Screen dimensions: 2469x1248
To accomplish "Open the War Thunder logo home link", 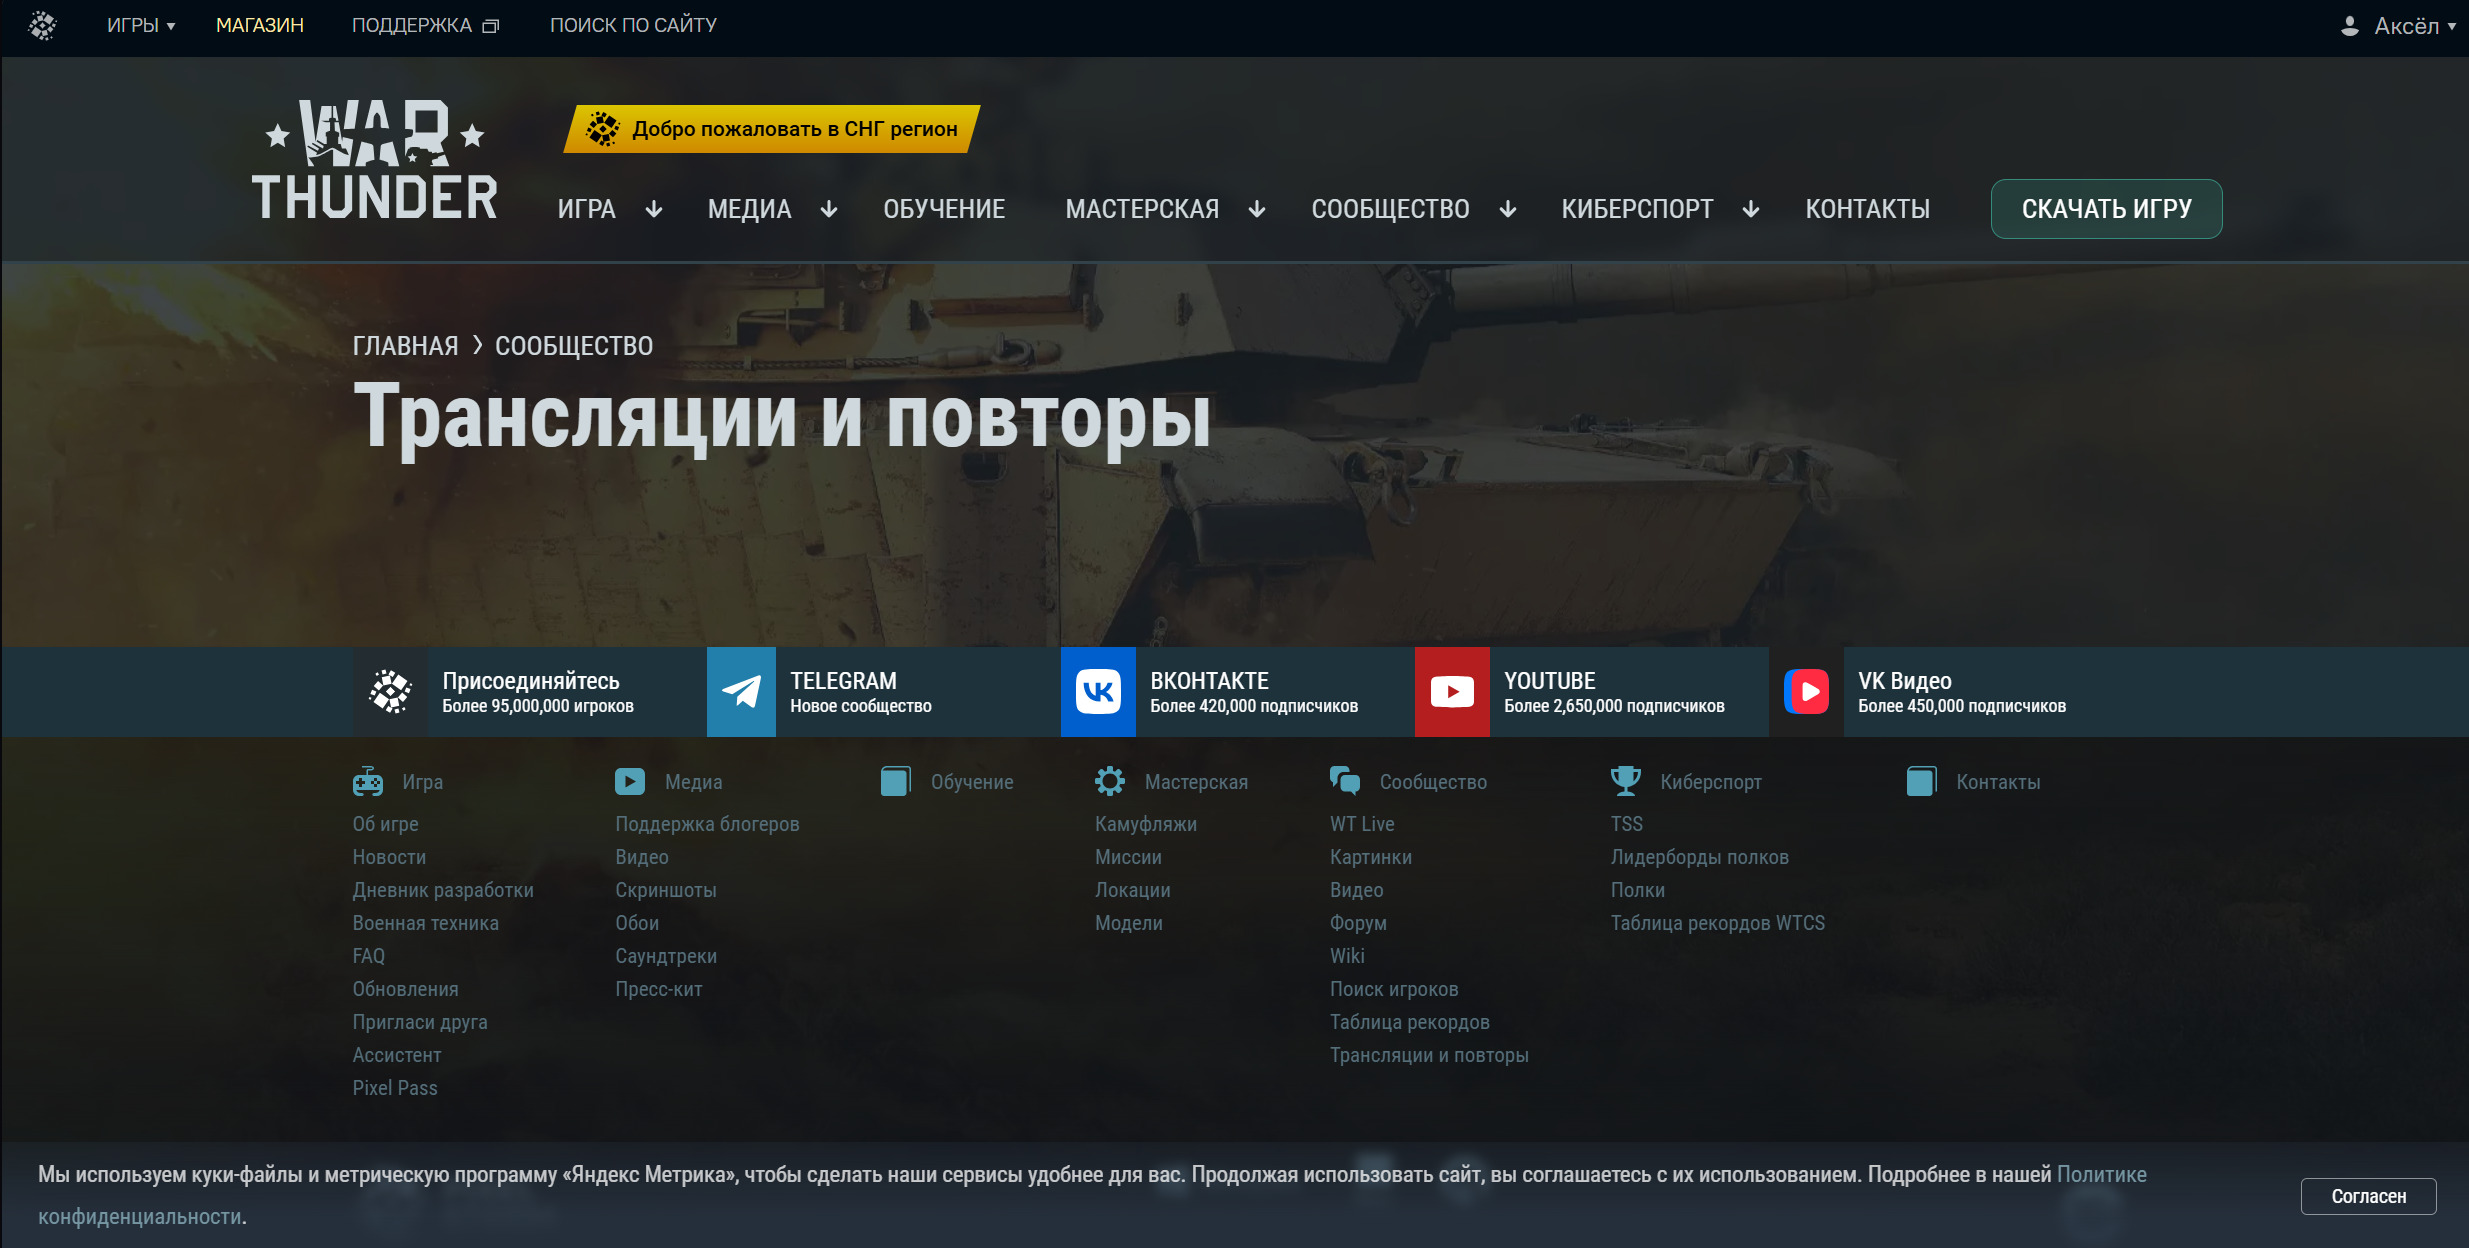I will (x=375, y=160).
